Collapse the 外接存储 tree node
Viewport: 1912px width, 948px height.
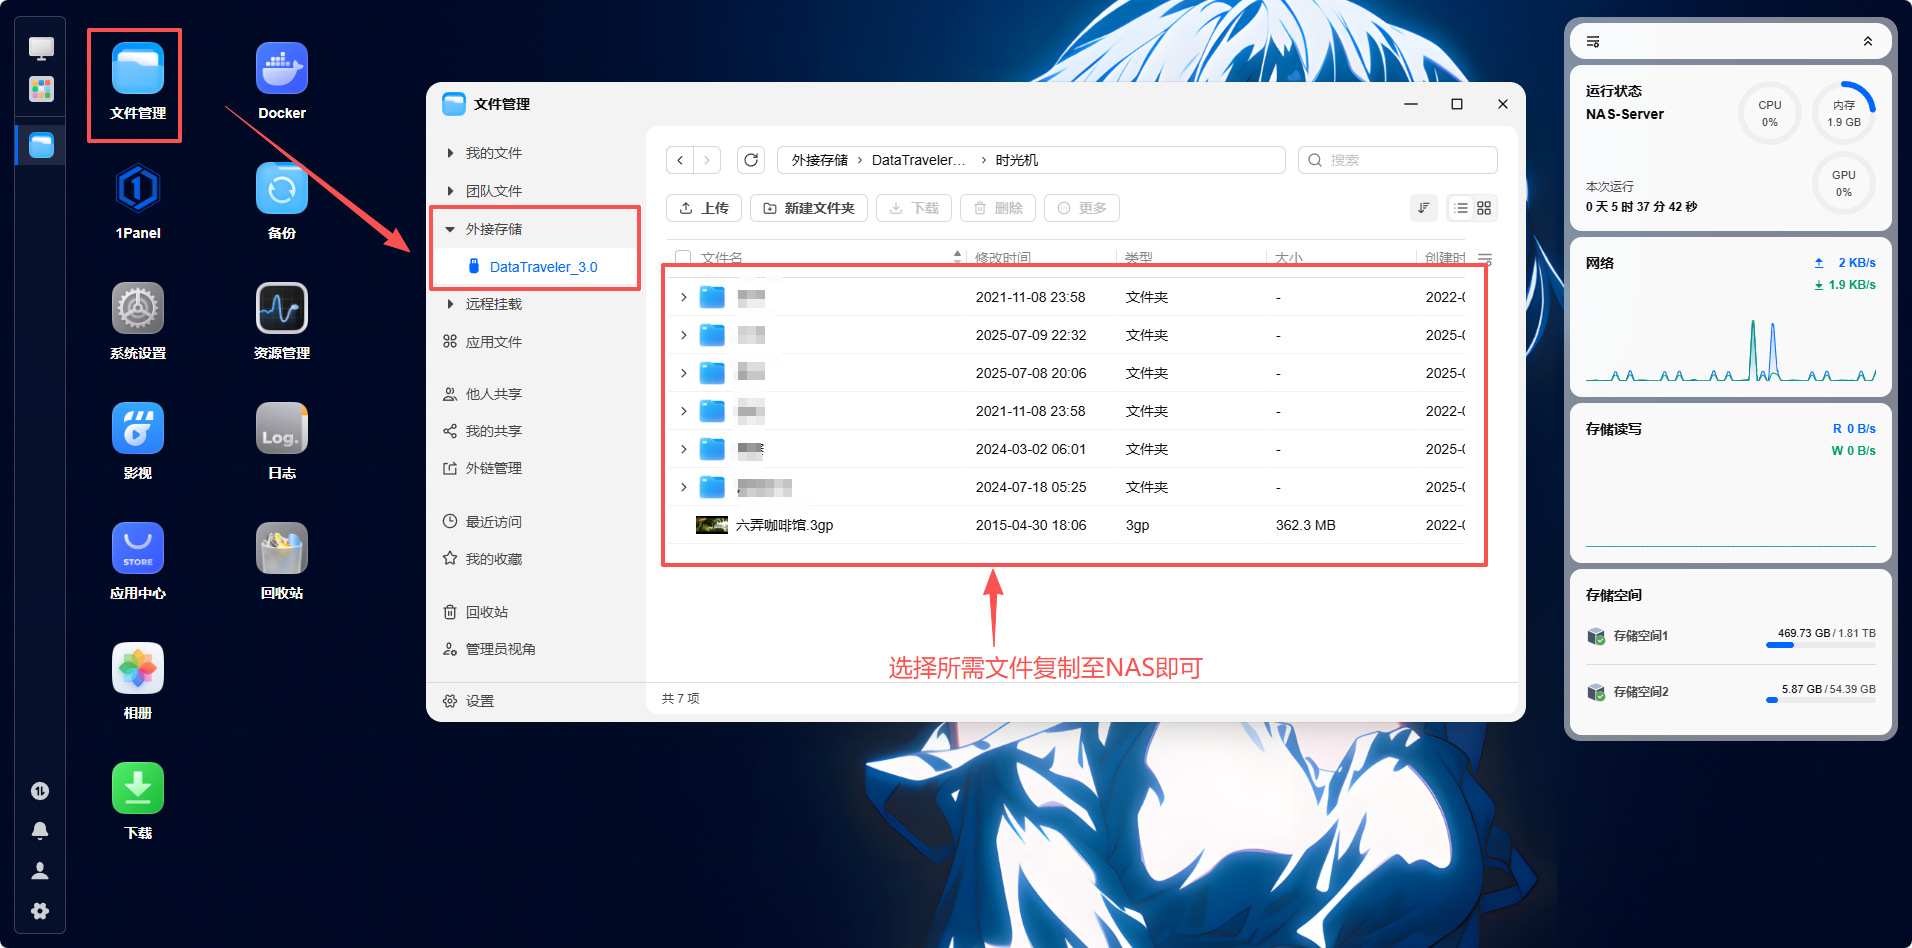click(x=451, y=229)
